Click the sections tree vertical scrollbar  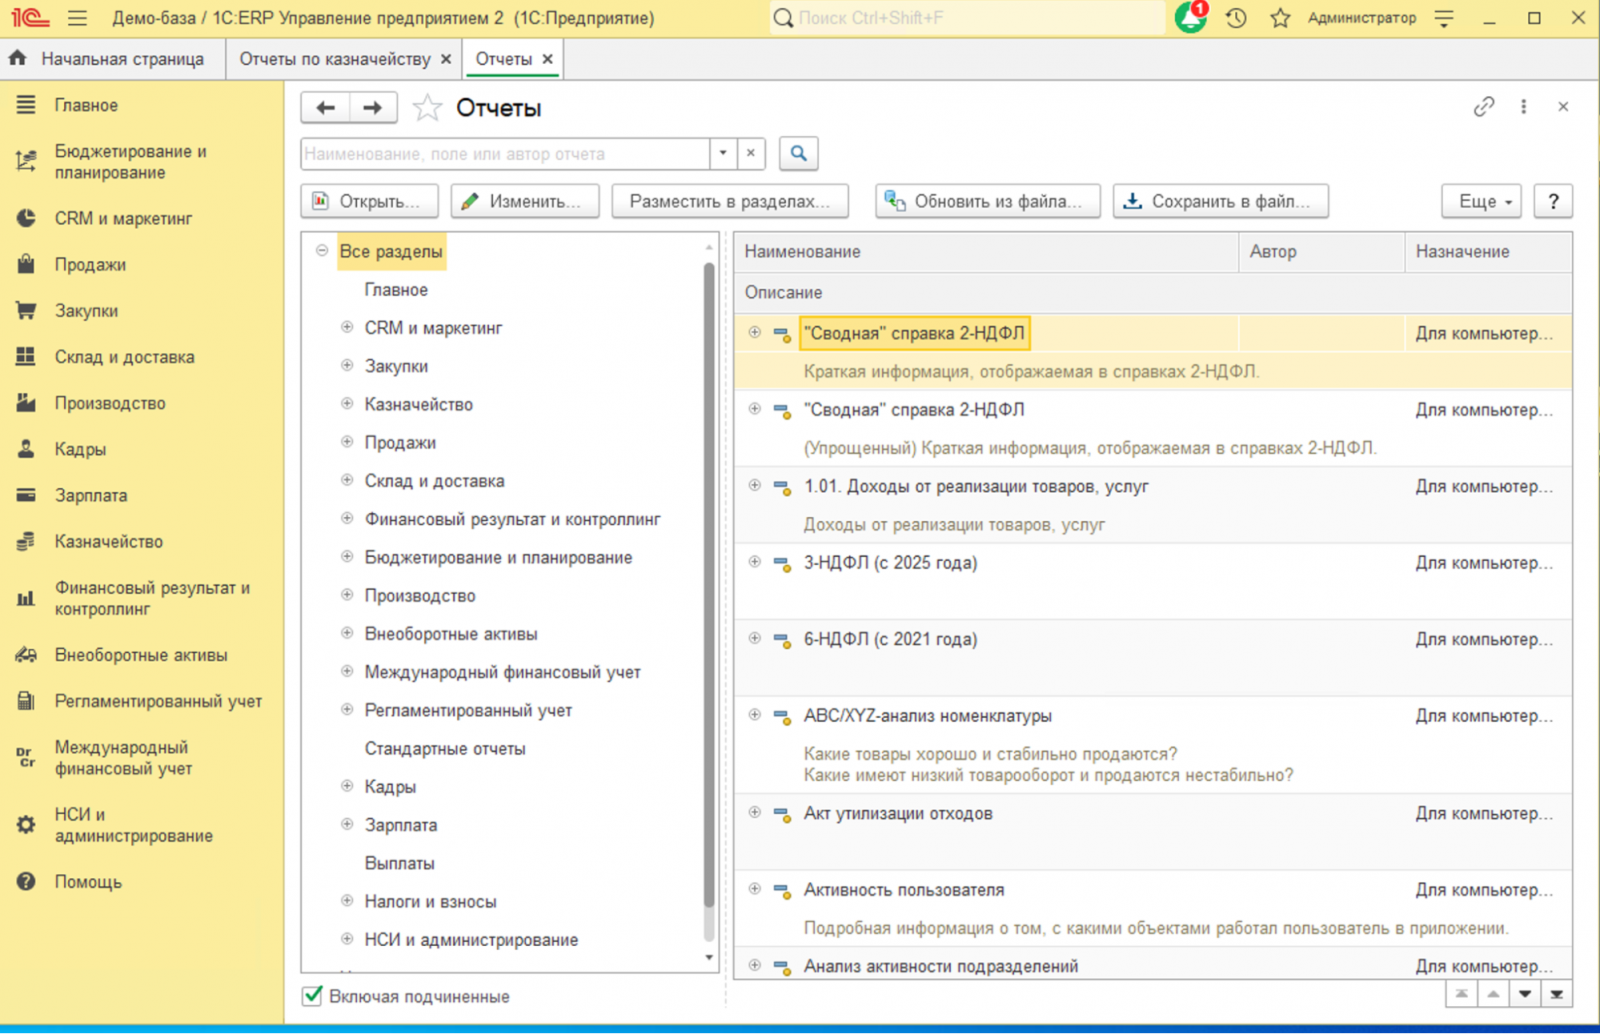(x=709, y=600)
